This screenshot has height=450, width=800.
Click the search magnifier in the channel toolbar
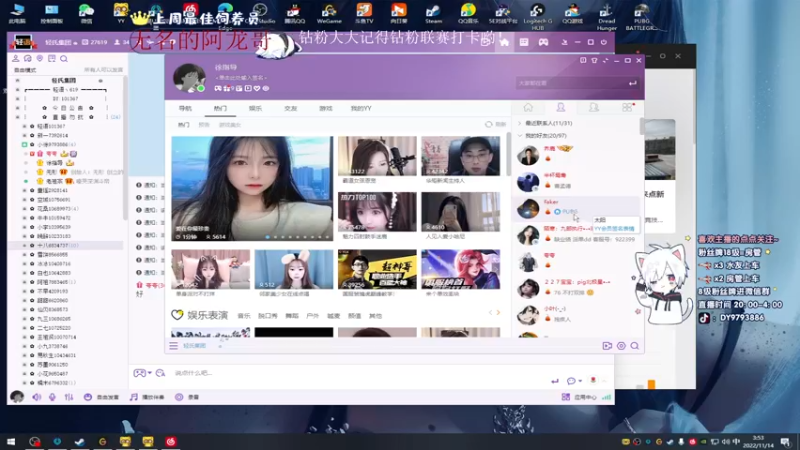coord(64,59)
